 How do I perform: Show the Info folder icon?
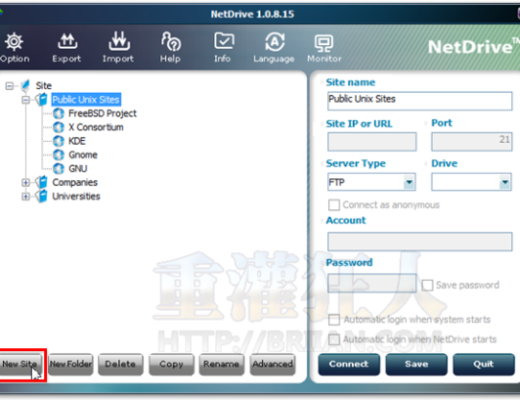point(224,41)
